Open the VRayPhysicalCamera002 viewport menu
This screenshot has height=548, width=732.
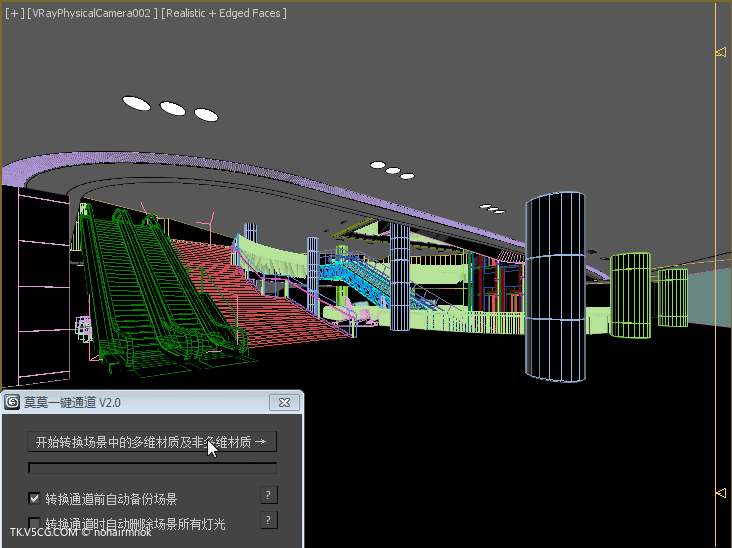[92, 13]
